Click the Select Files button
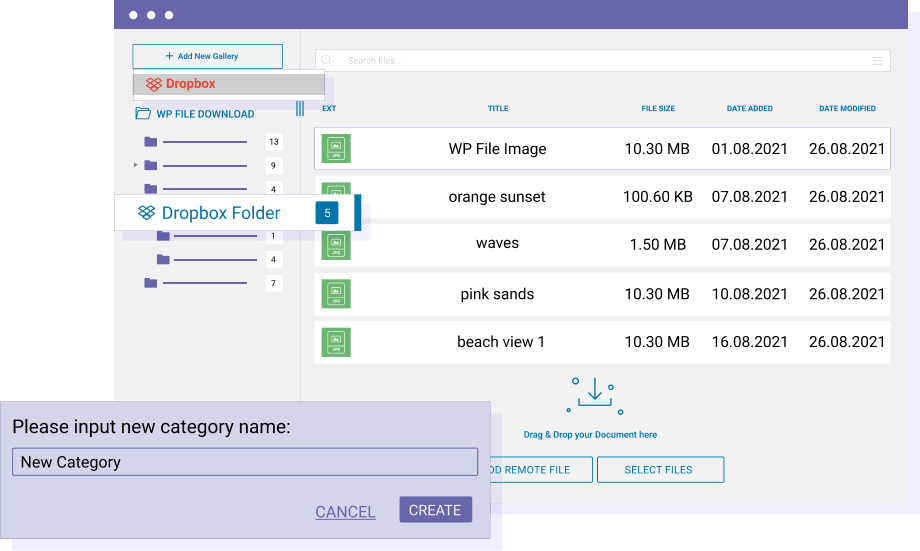Image resolution: width=920 pixels, height=551 pixels. (x=659, y=470)
